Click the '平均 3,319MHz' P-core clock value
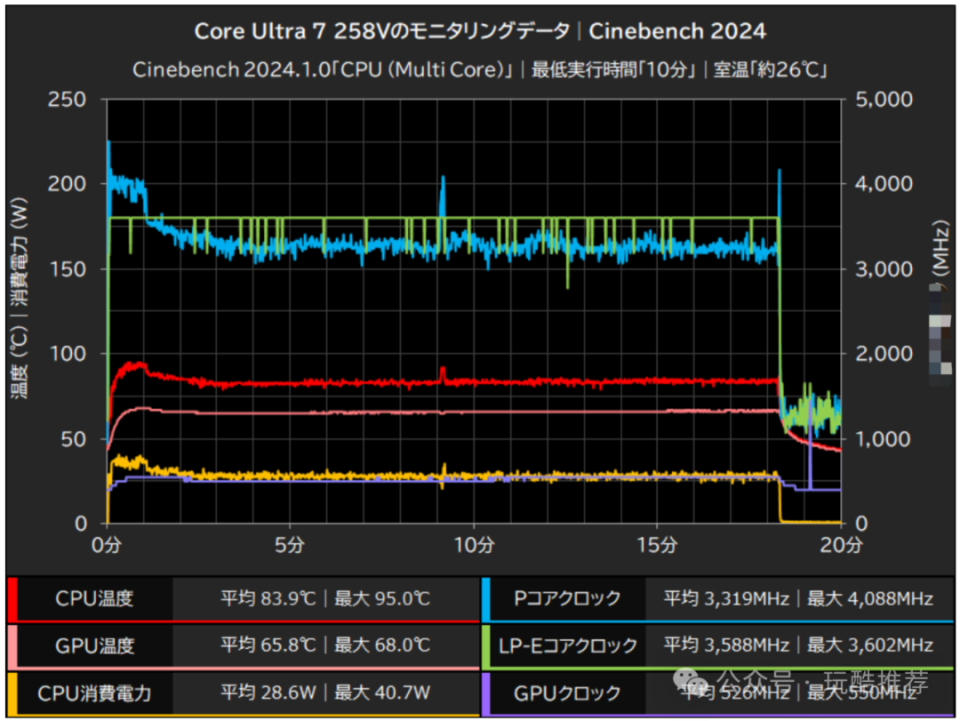Image resolution: width=960 pixels, height=721 pixels. coord(727,599)
